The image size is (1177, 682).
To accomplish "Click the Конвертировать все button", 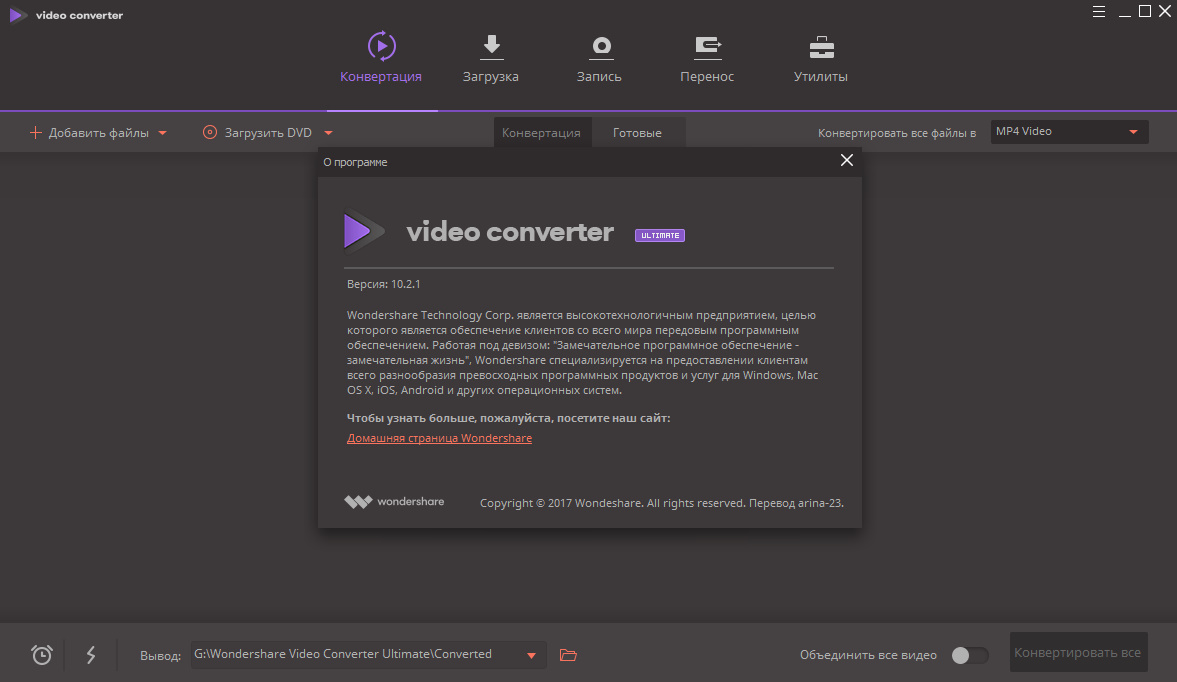I will (x=1078, y=653).
